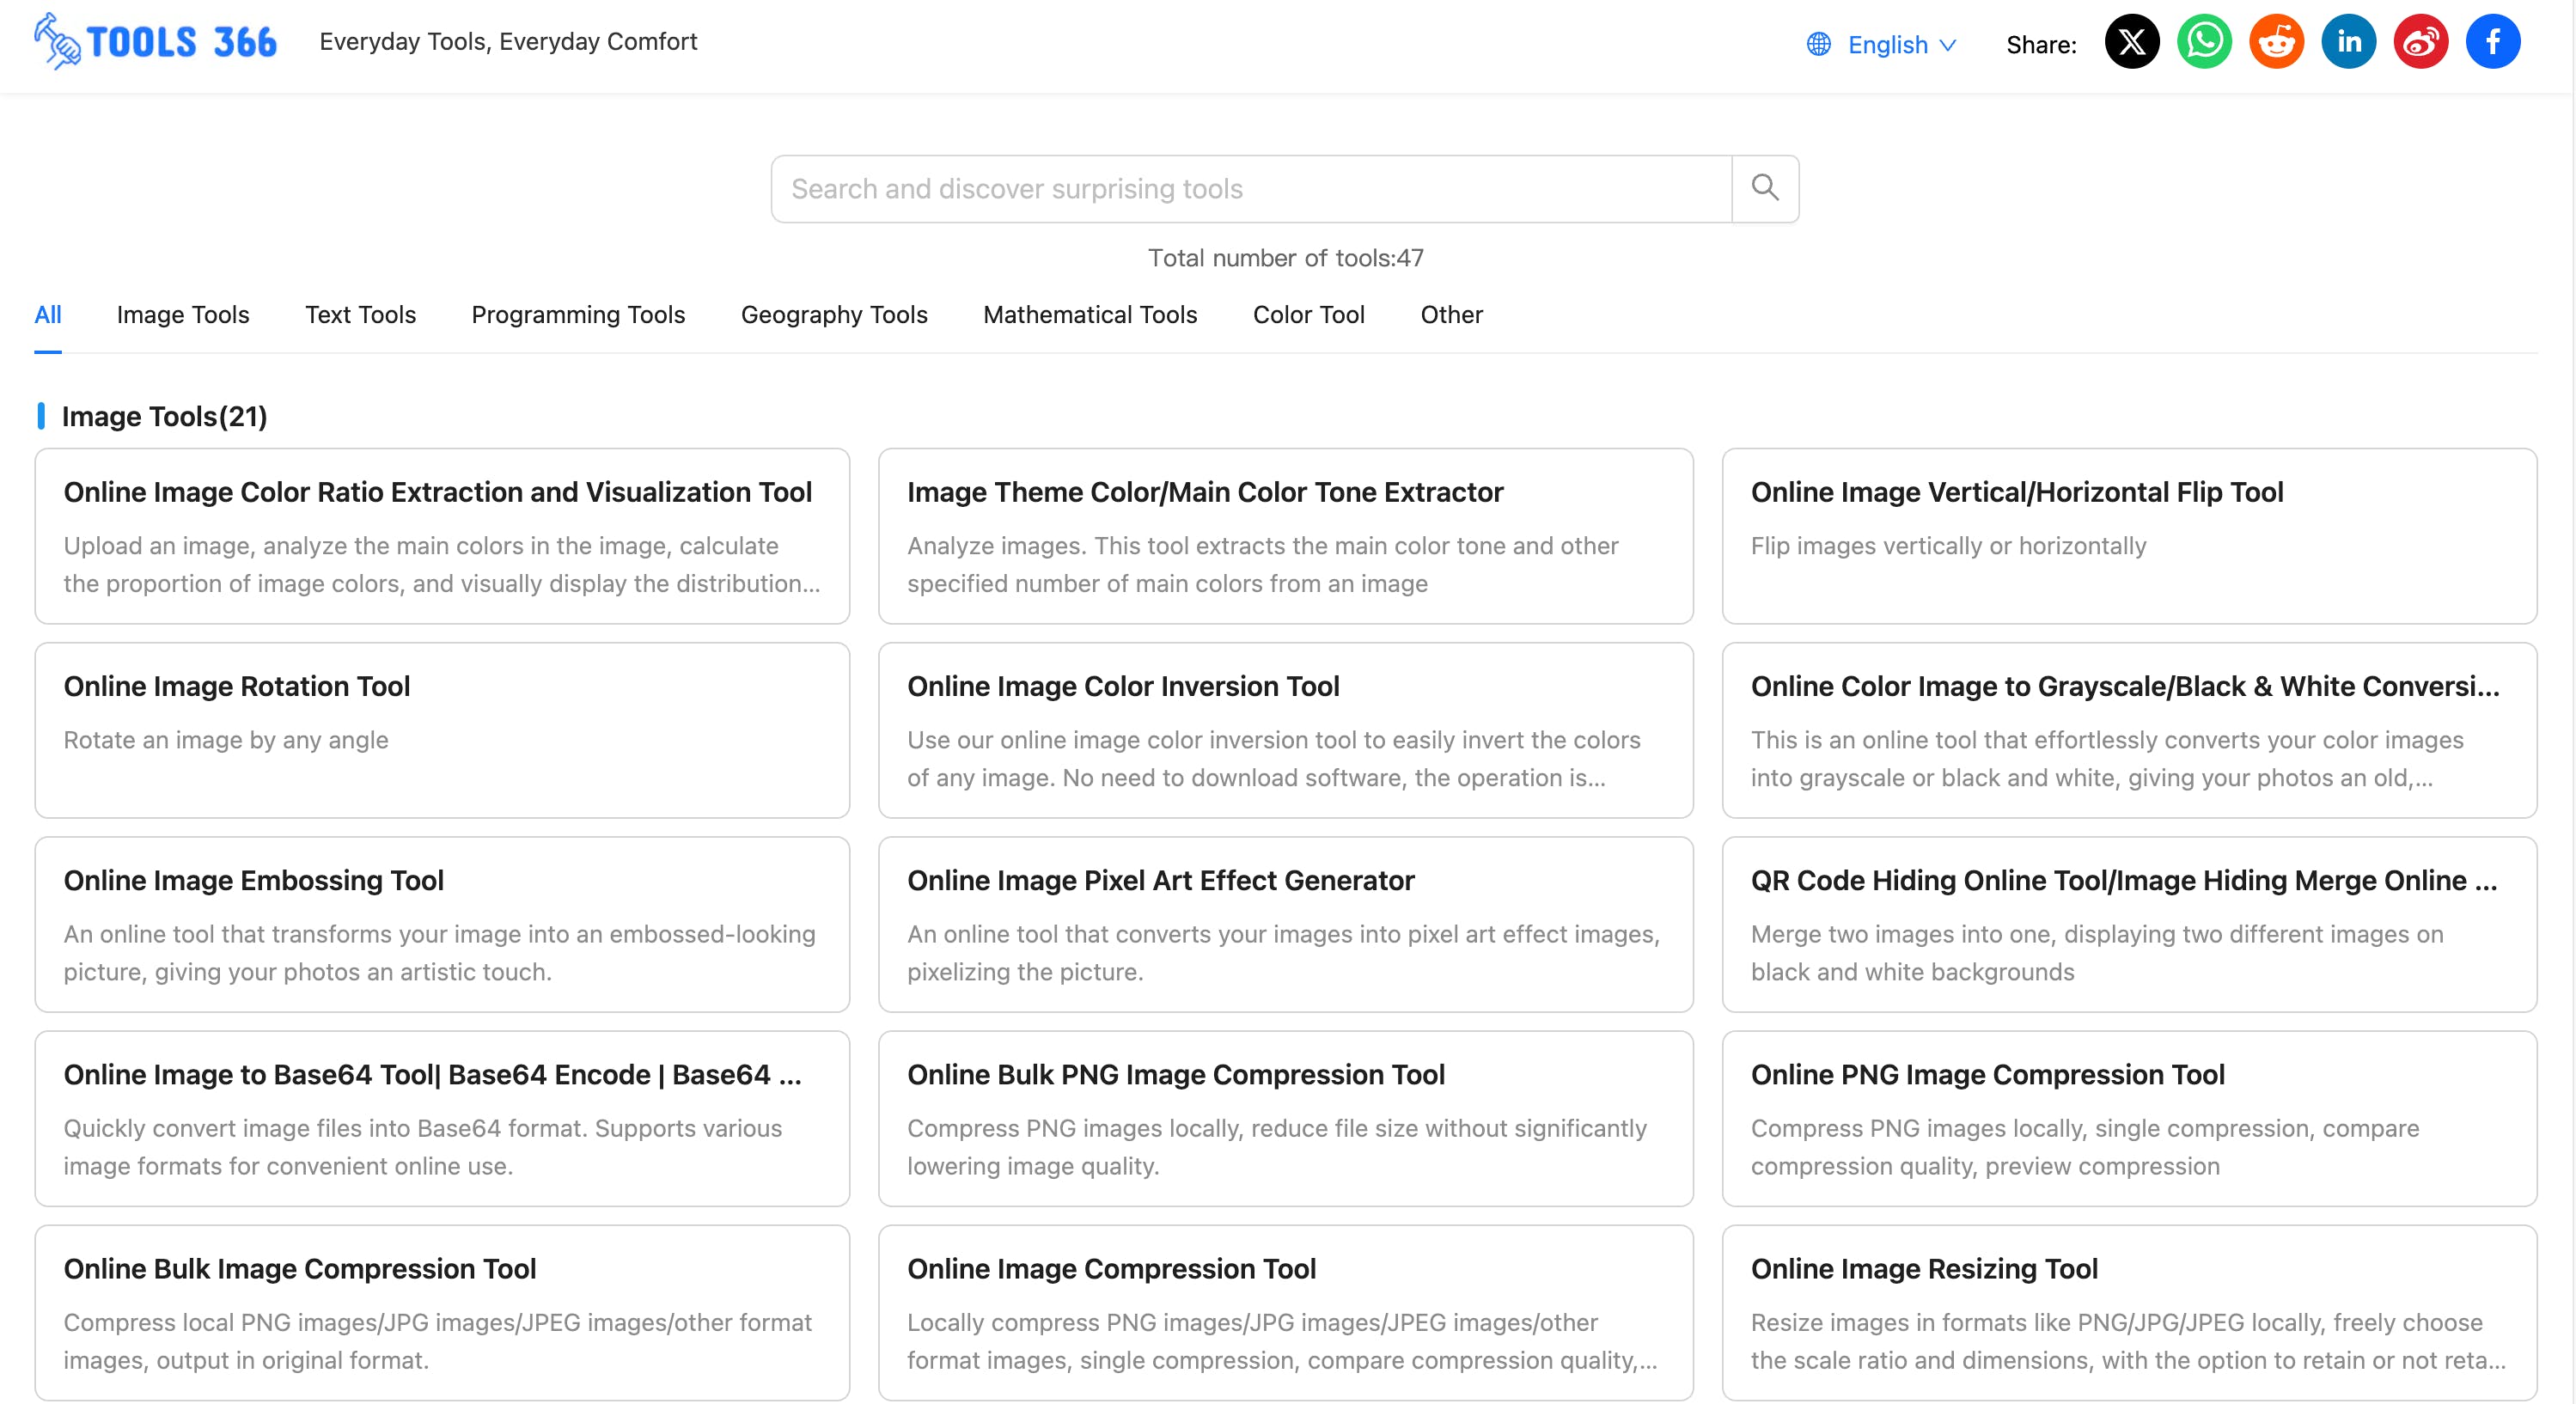Share on LinkedIn icon

[2348, 42]
